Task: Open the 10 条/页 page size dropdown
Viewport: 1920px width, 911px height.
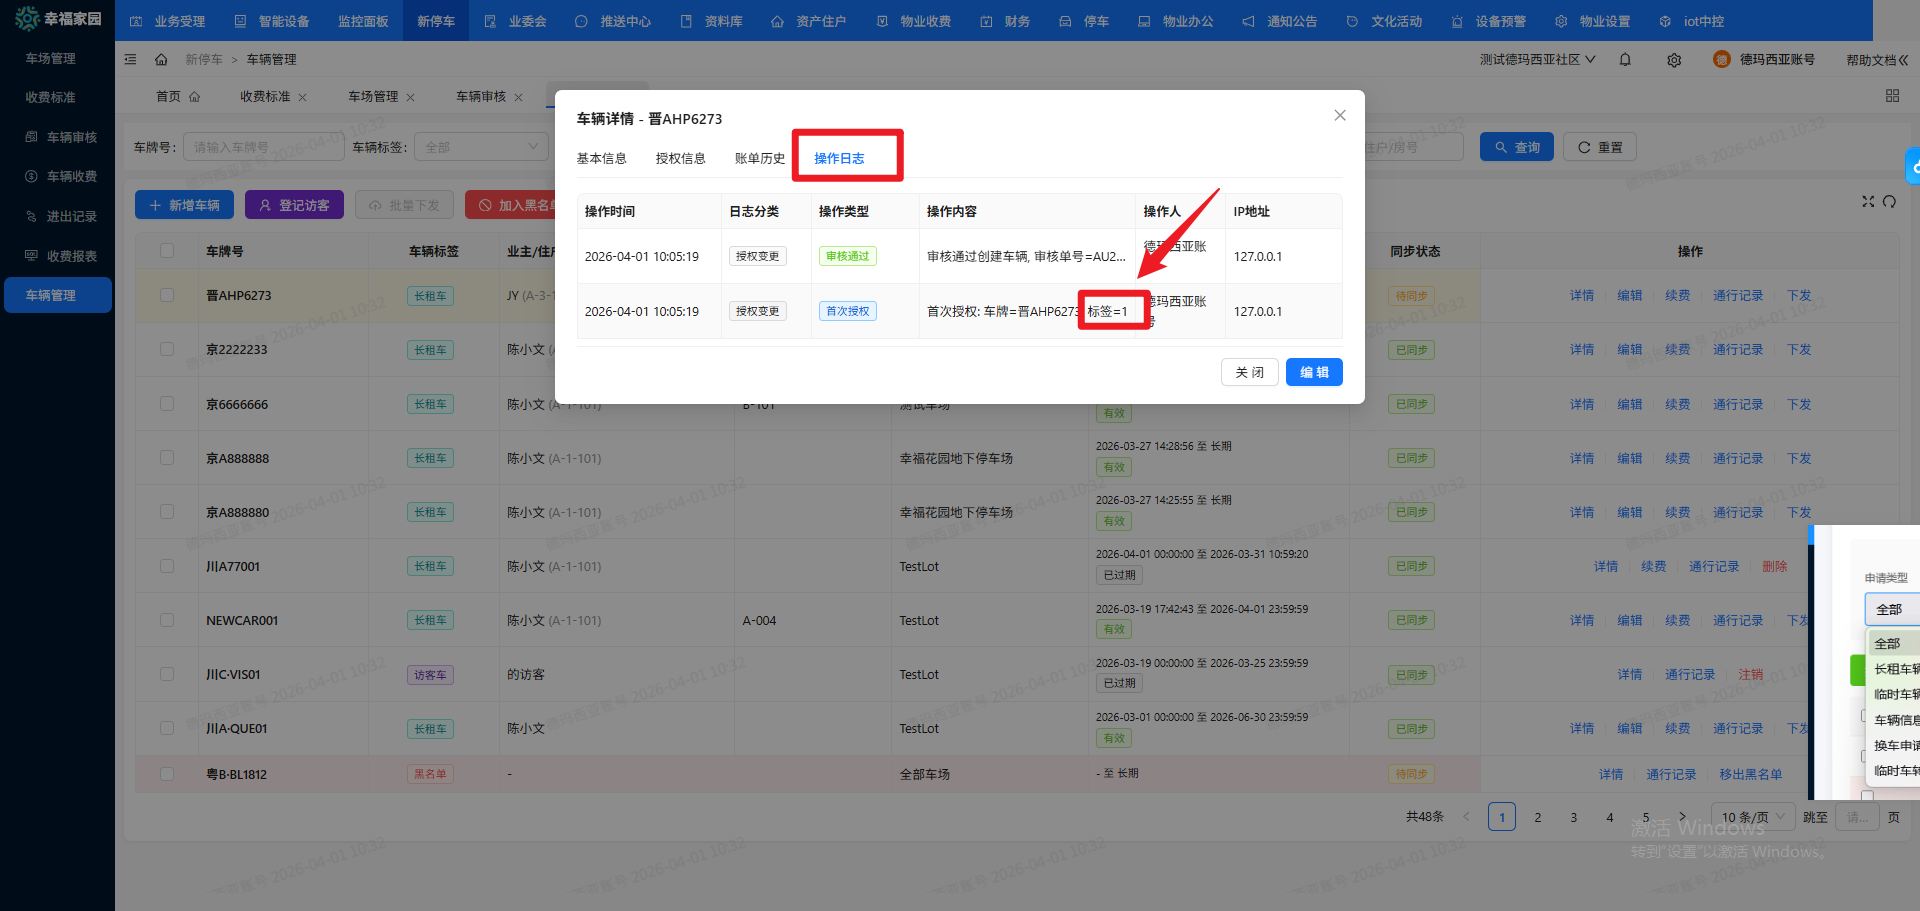Action: click(1753, 817)
